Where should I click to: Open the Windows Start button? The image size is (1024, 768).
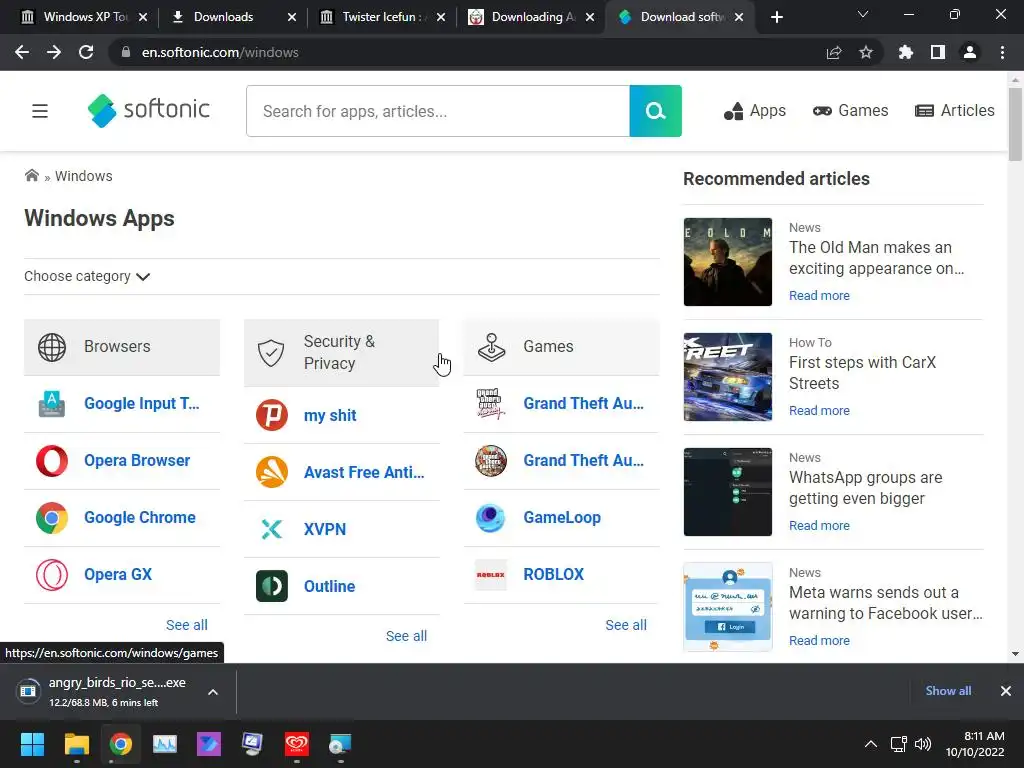pos(32,744)
